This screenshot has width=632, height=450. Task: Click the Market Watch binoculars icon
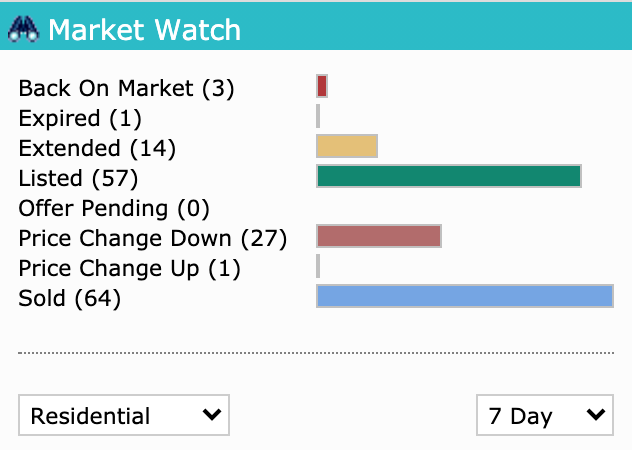click(23, 29)
